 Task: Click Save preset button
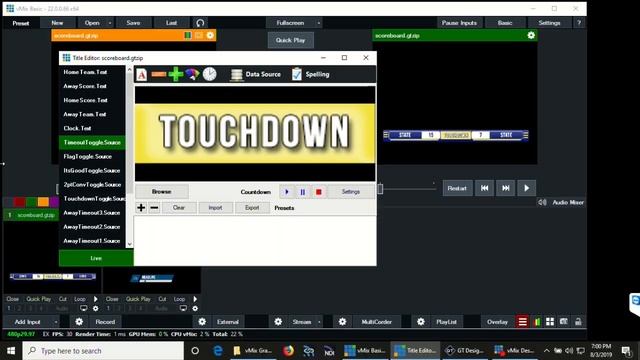[x=133, y=23]
